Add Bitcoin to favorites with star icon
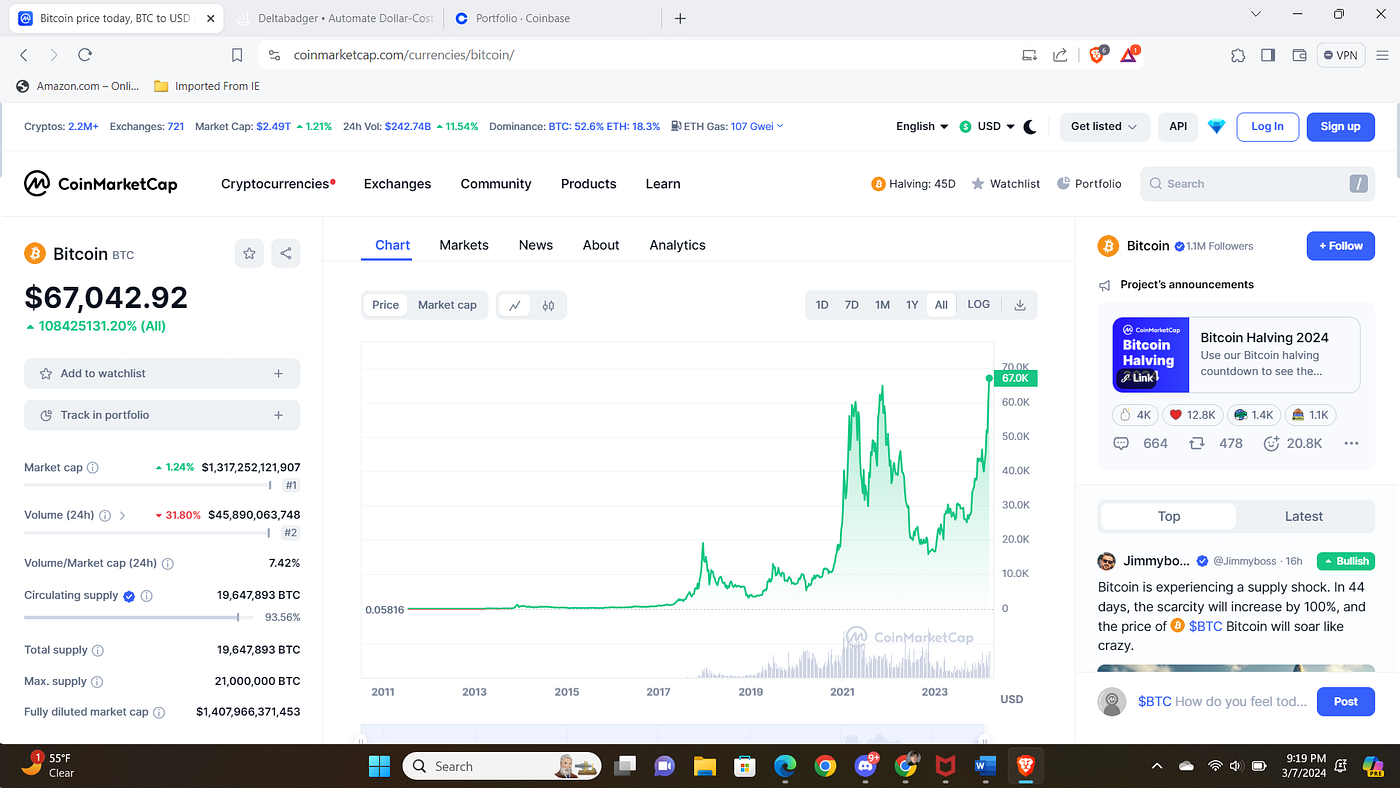Screen dimensions: 1400x788 point(249,253)
